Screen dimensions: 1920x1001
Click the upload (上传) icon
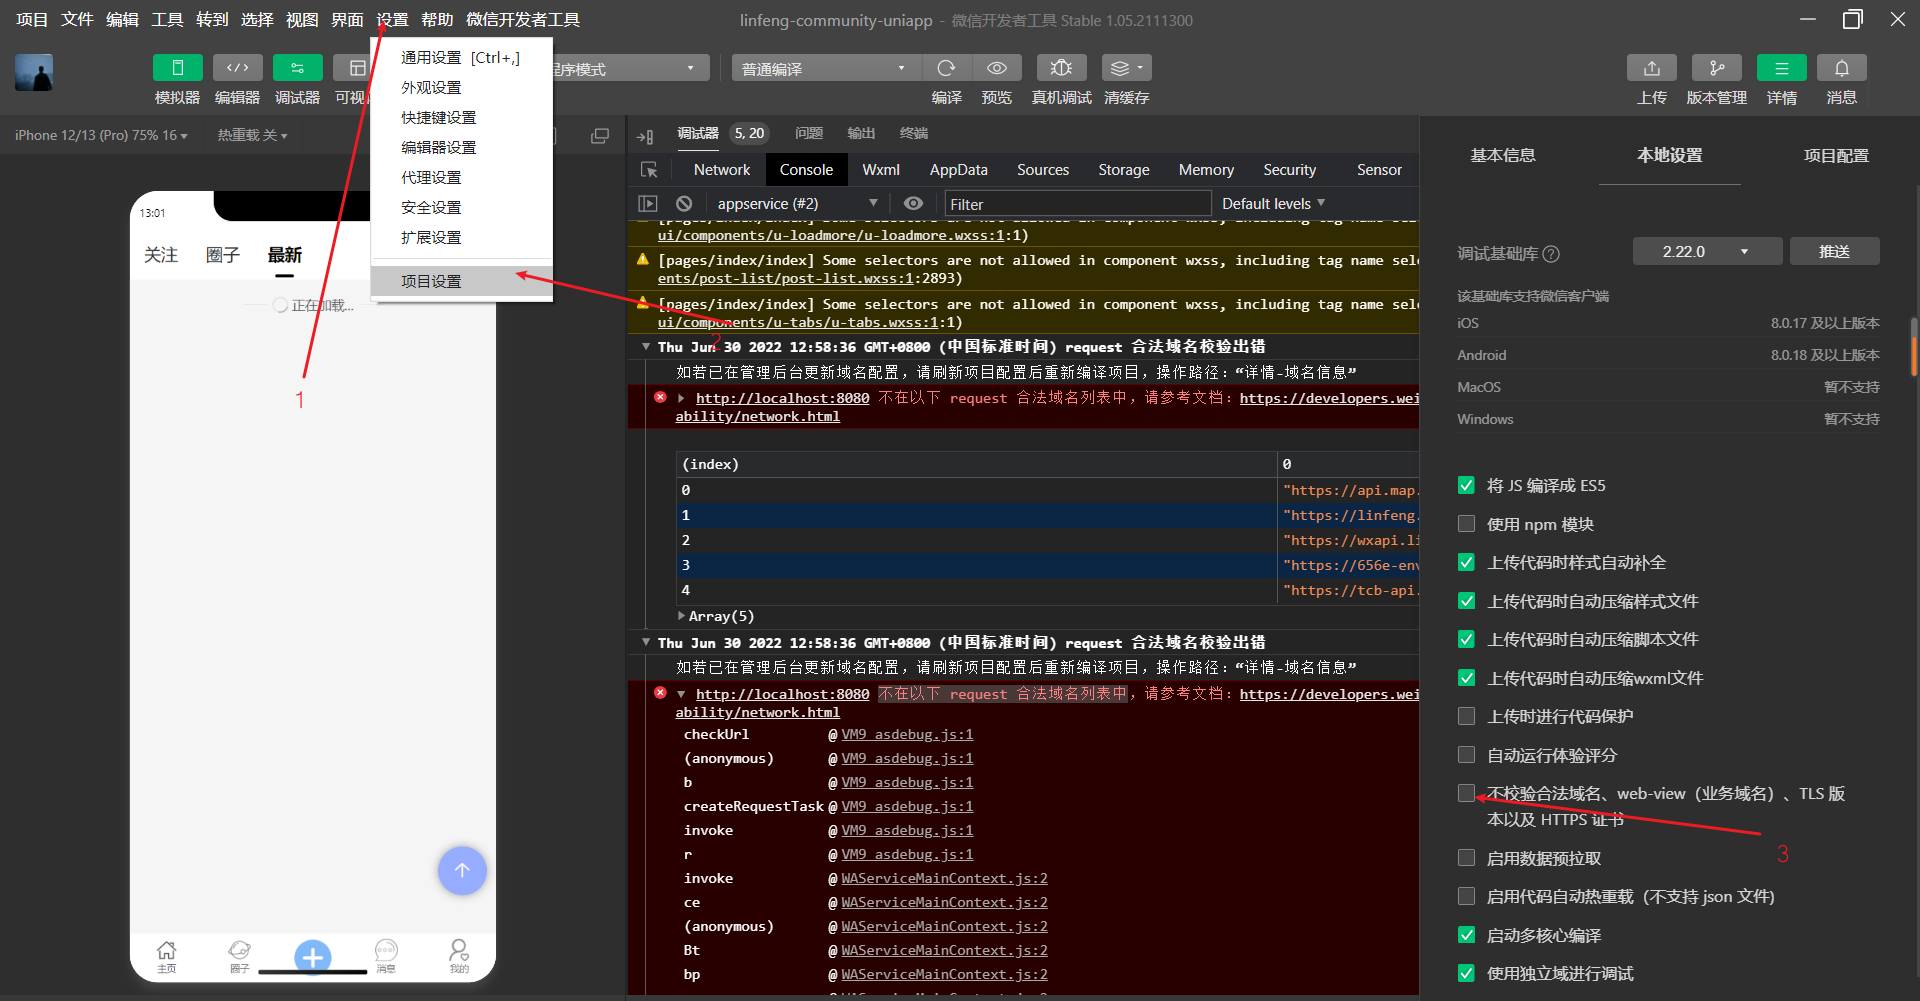coord(1651,68)
